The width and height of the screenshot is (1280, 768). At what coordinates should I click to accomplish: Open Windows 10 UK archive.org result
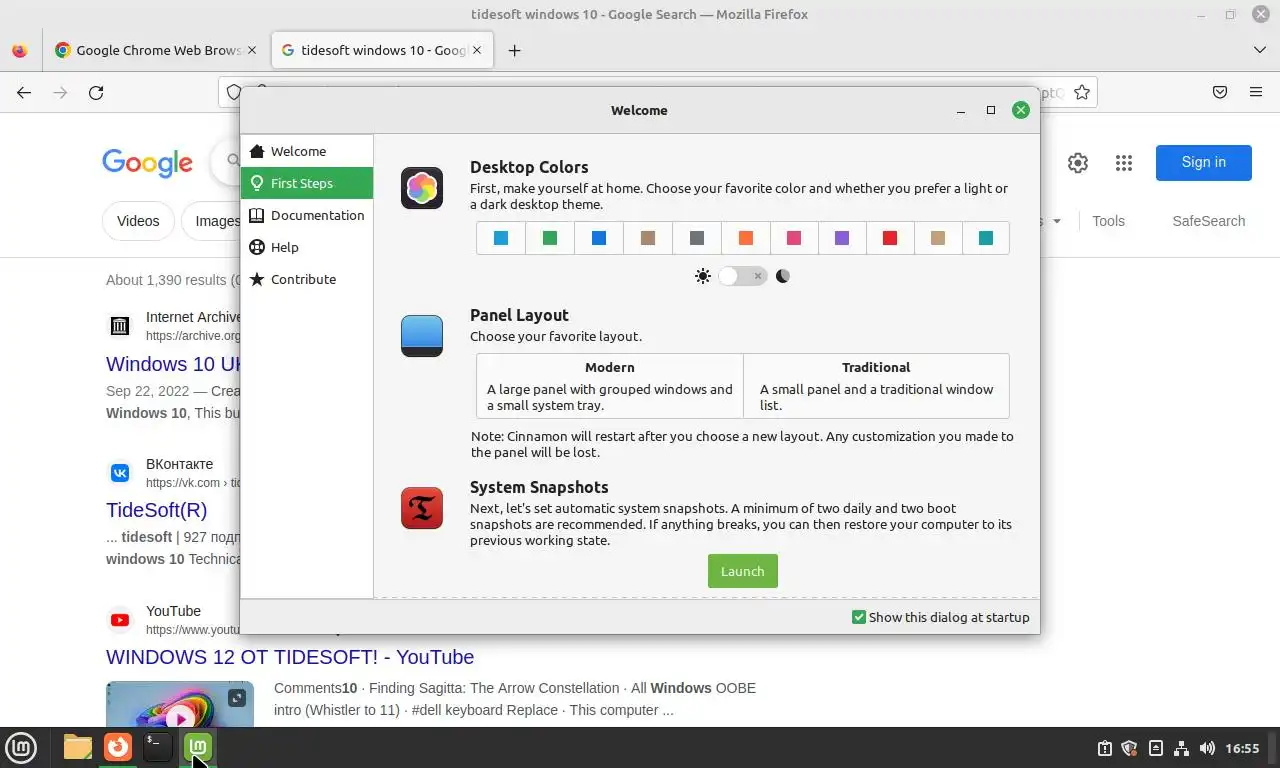[x=173, y=364]
